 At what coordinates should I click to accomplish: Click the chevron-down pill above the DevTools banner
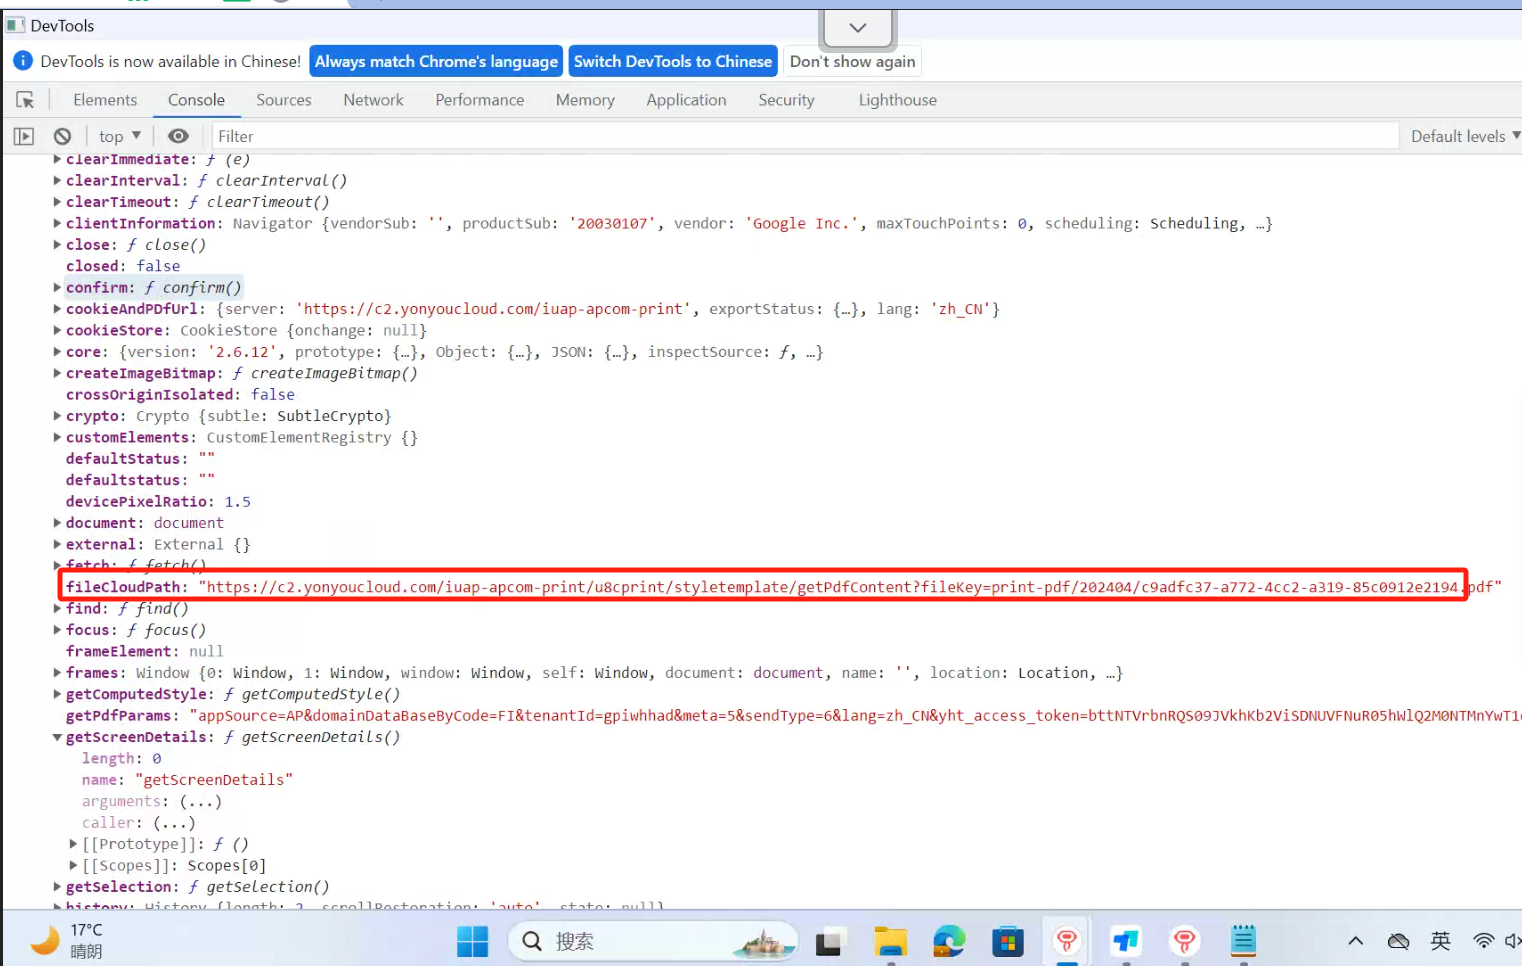click(x=857, y=28)
